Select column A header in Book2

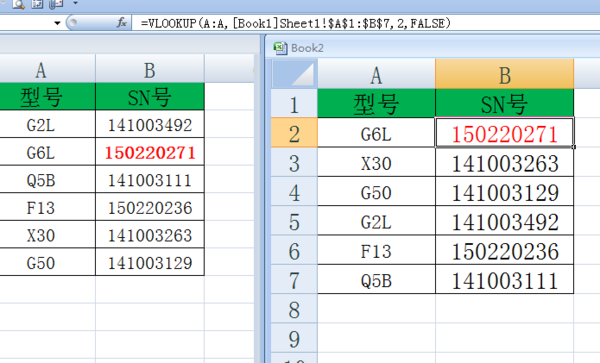click(x=376, y=74)
